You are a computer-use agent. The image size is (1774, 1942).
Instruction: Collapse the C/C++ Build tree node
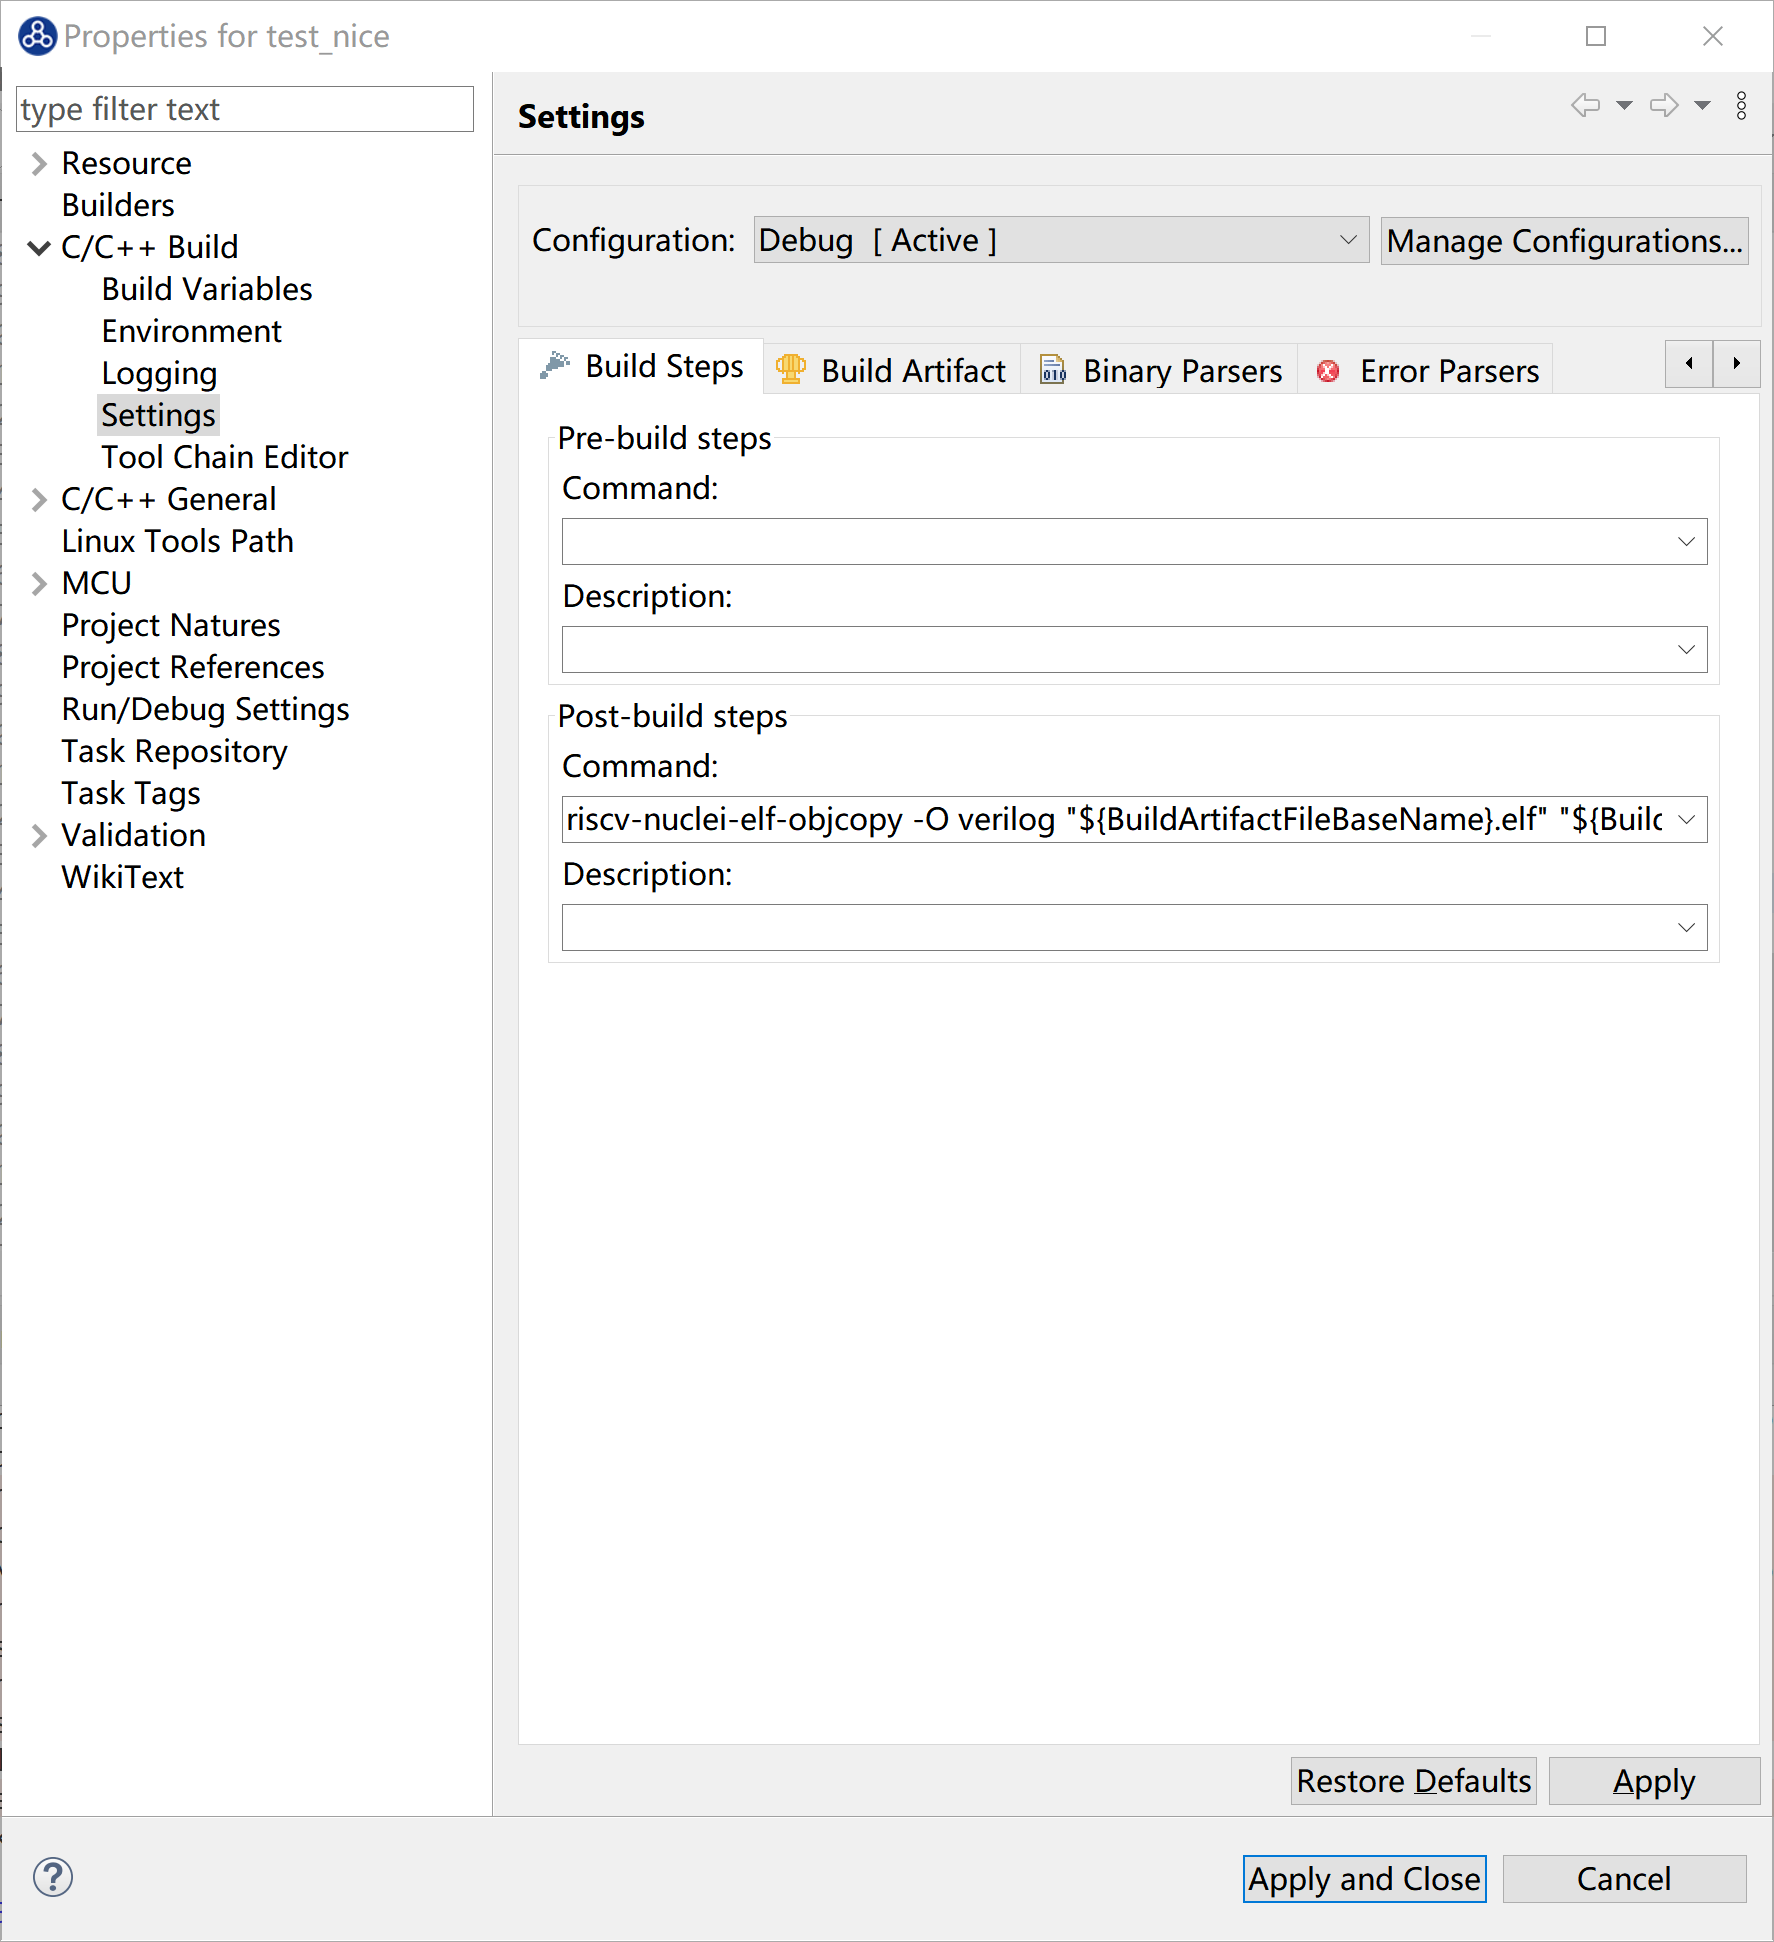pos(39,248)
